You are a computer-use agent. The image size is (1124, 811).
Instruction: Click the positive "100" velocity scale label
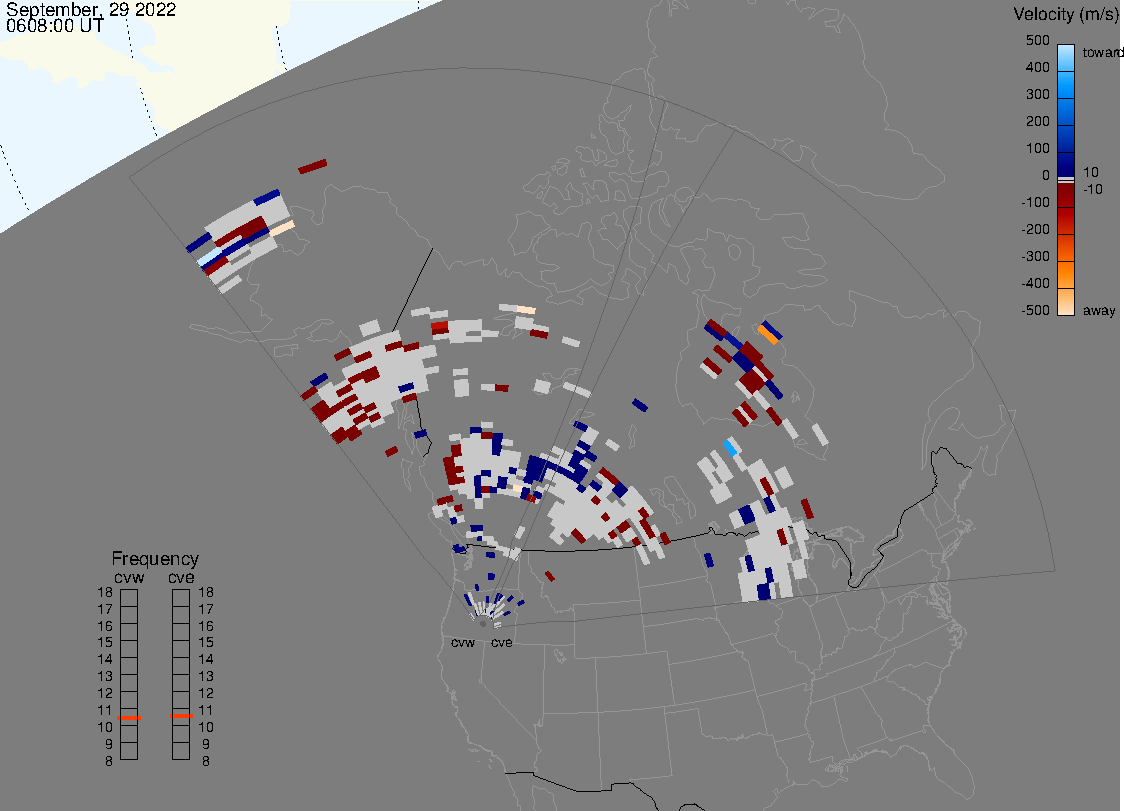click(x=1037, y=148)
